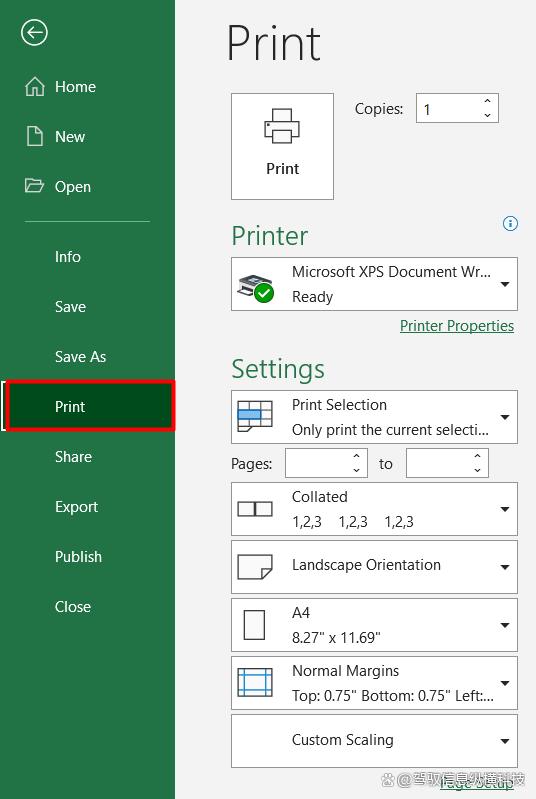Click the Home house icon

point(35,87)
